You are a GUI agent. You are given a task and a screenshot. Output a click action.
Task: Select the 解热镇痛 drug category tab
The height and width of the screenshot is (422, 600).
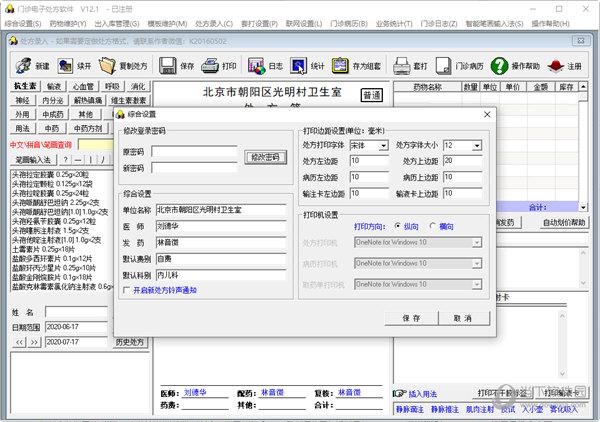pos(88,101)
